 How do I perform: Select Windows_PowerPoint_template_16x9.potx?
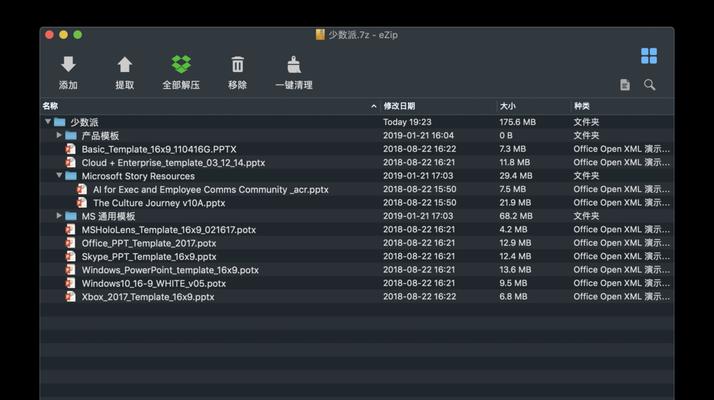(170, 270)
